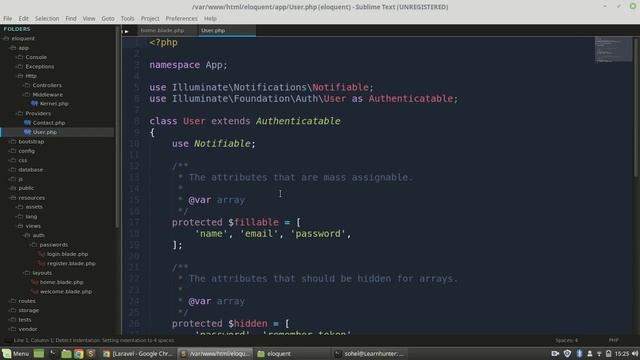Click the PHP file icon beside Kernel.php
640x360 pixels.
(x=35, y=104)
